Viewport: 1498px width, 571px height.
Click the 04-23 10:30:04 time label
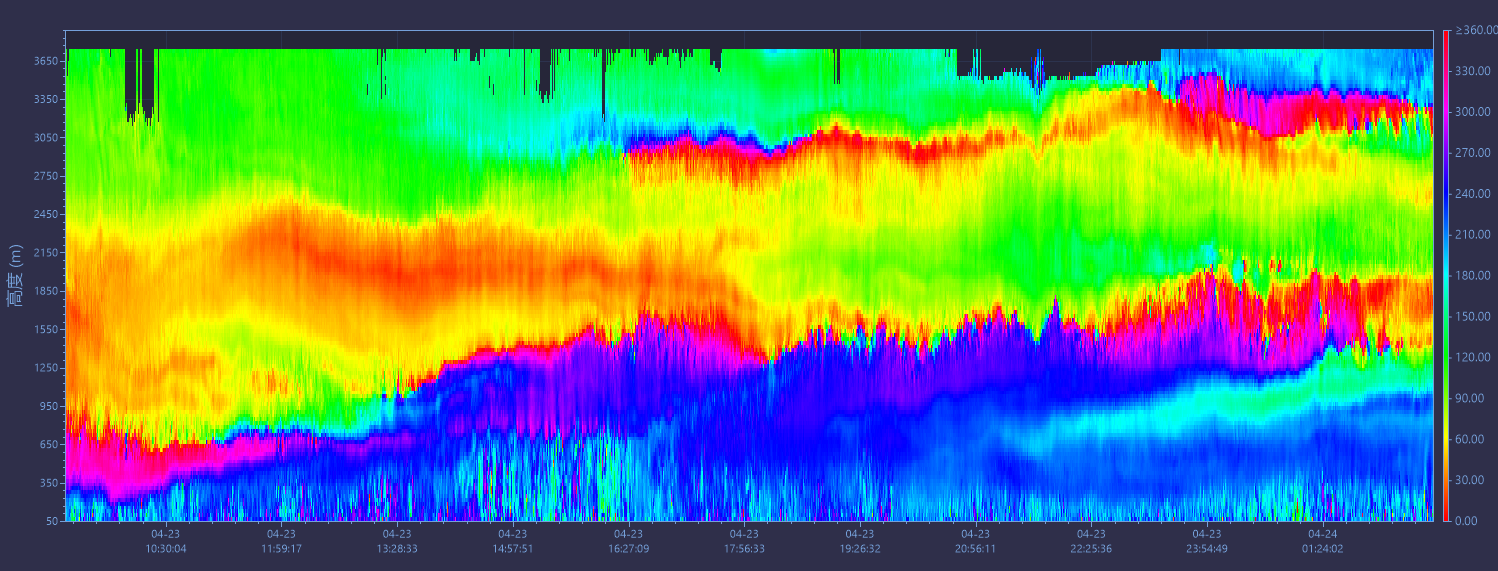pyautogui.click(x=166, y=541)
